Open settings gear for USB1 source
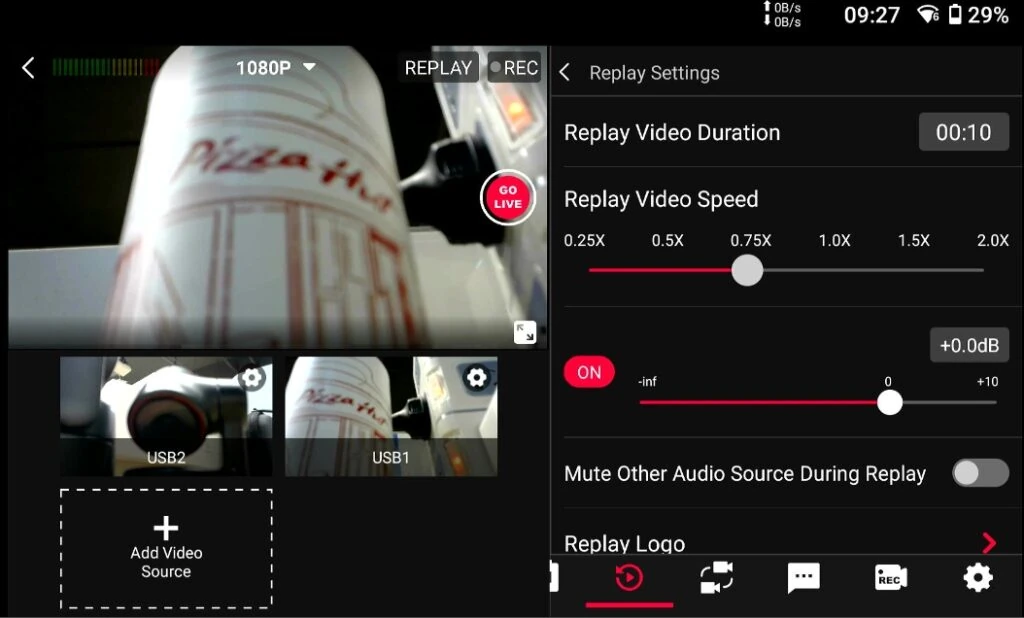 click(477, 377)
